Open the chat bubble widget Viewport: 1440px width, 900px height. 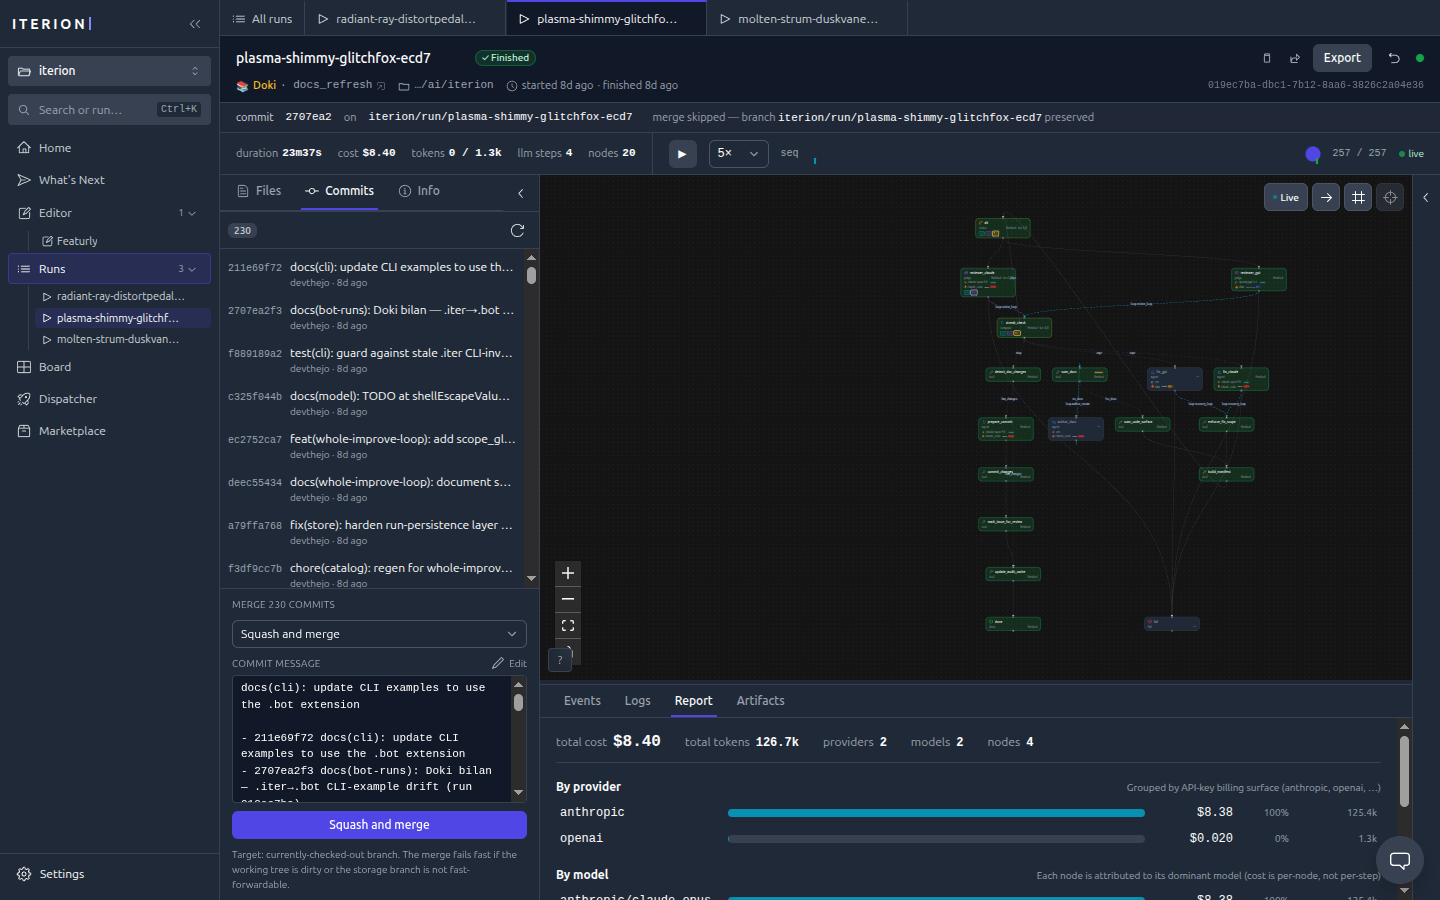(x=1400, y=860)
